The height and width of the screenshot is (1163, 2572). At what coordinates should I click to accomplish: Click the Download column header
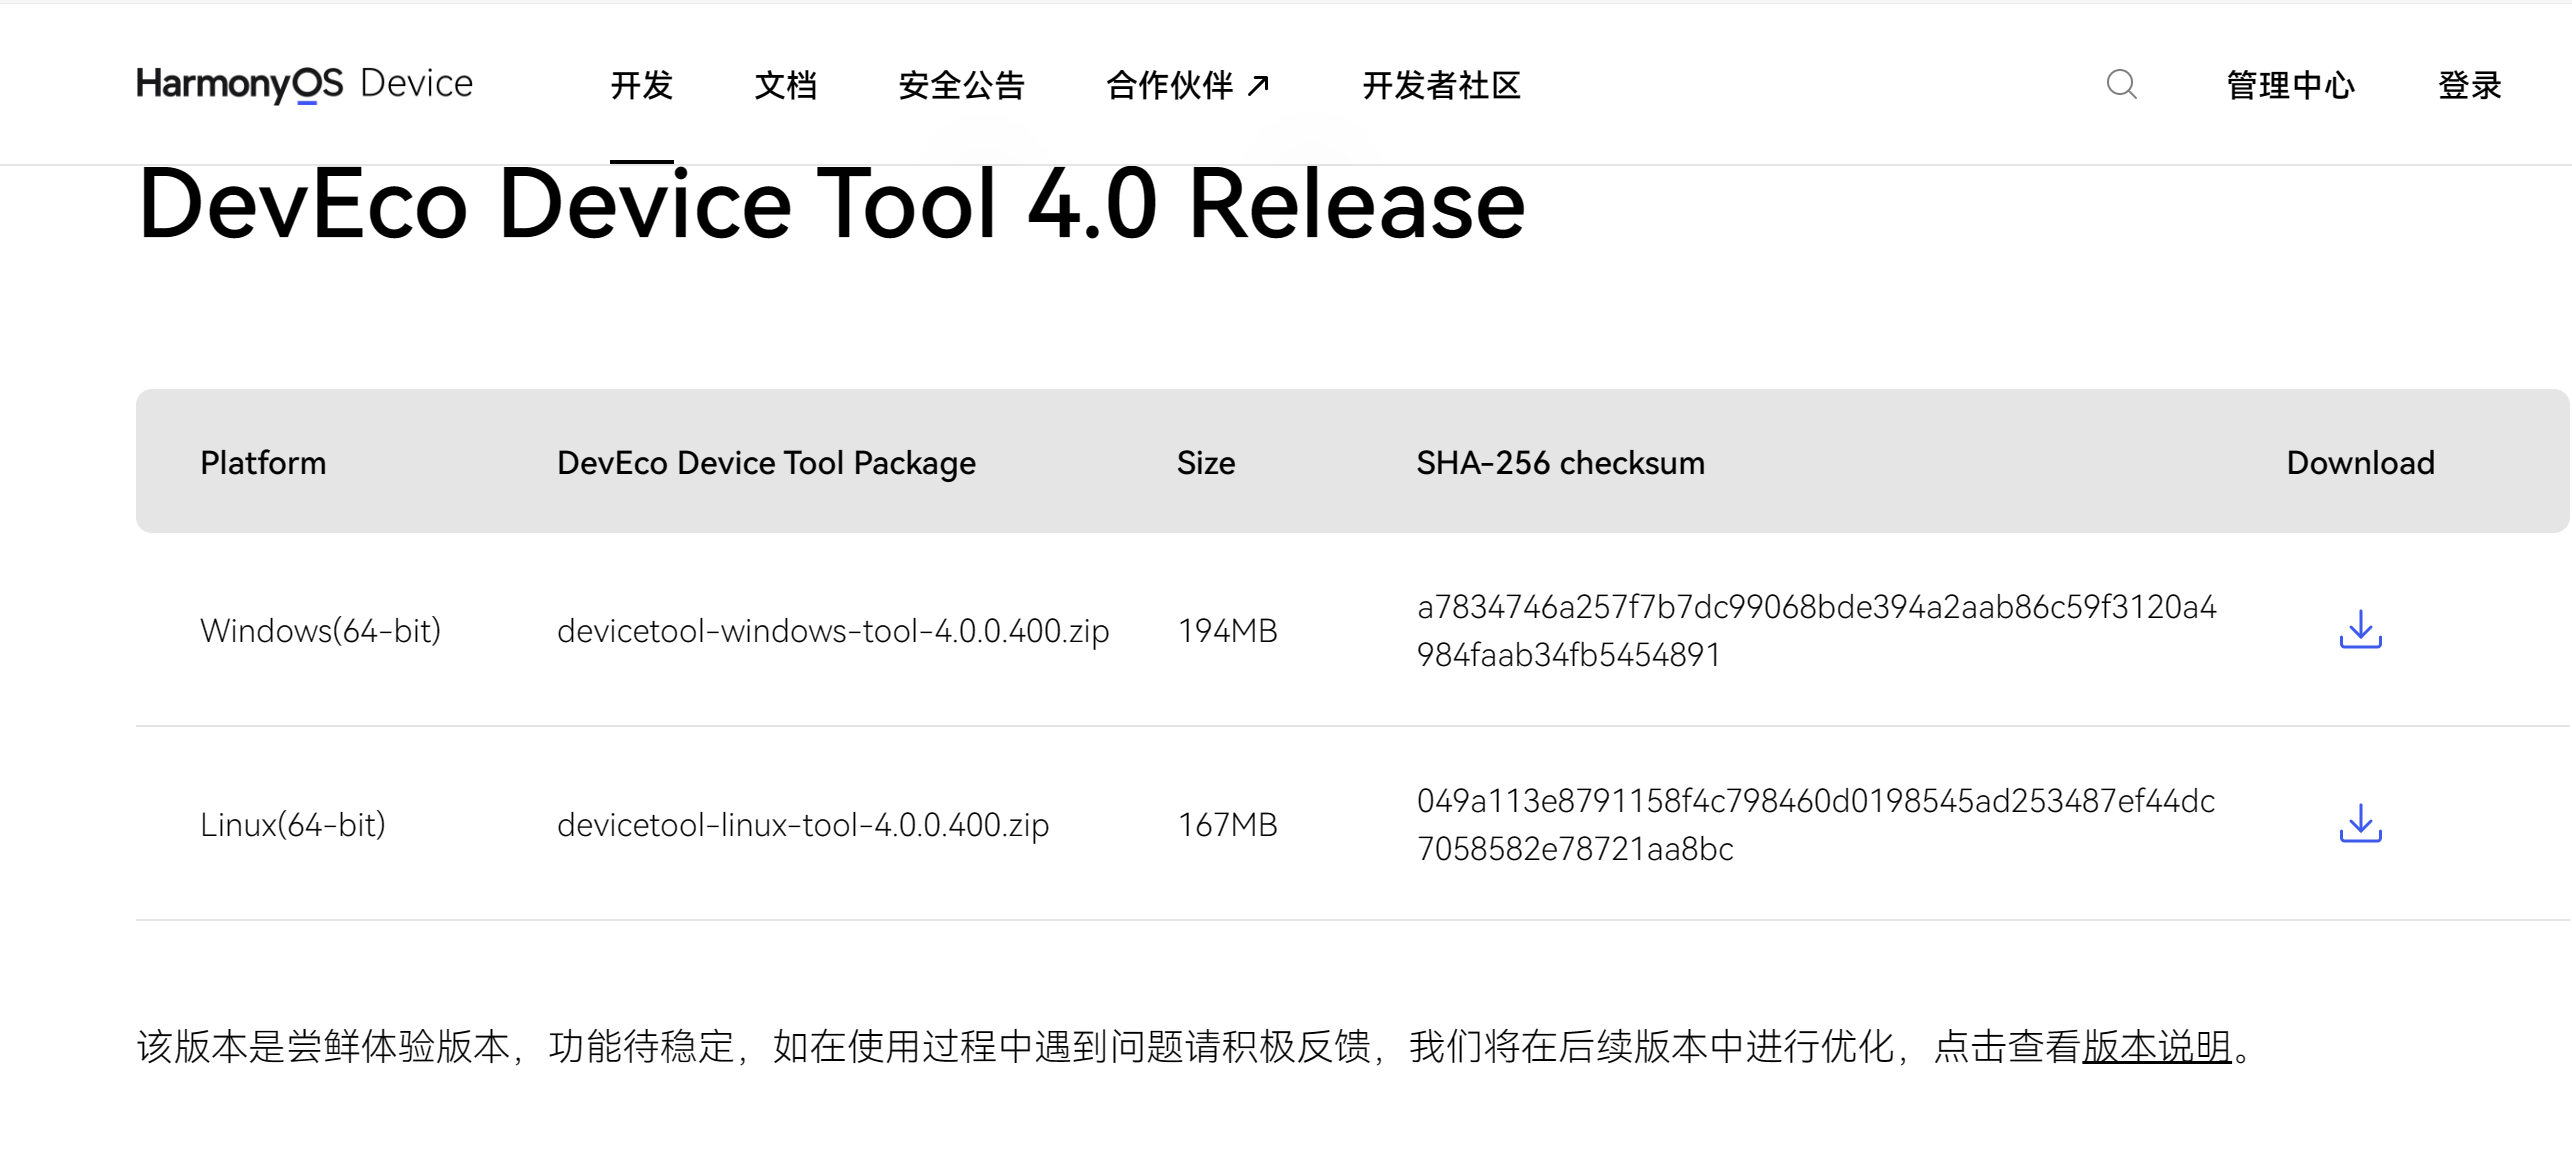(2360, 463)
